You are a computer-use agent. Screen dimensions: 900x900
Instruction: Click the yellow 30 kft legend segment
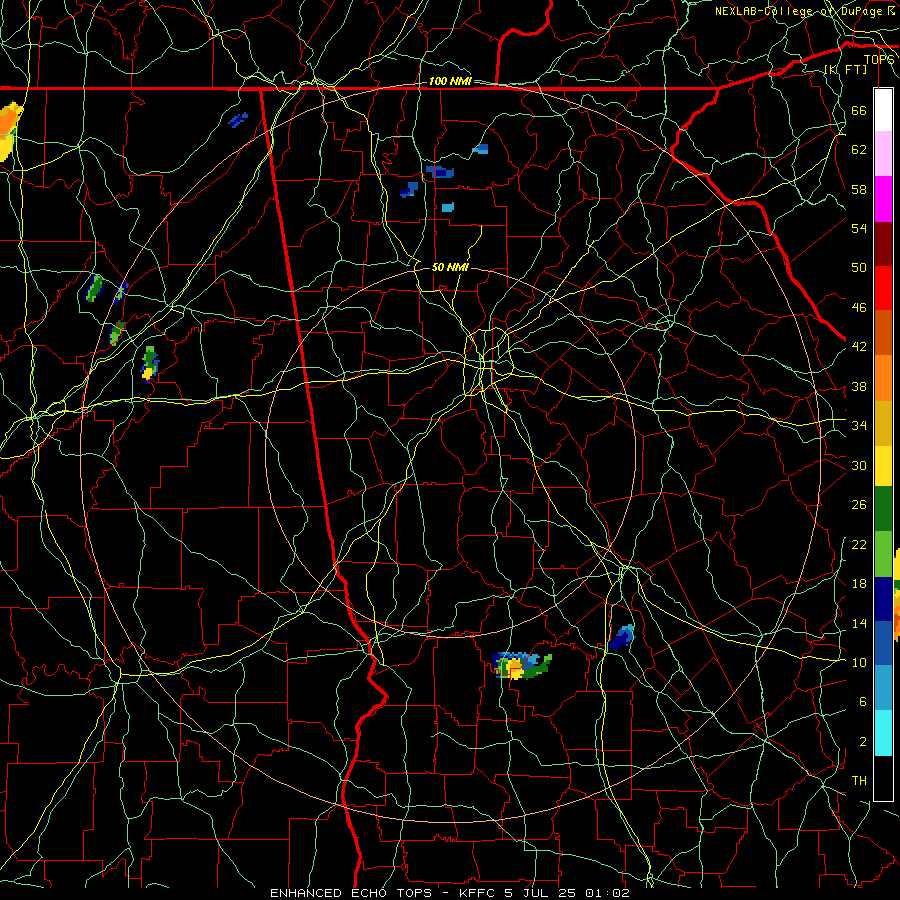[x=883, y=466]
